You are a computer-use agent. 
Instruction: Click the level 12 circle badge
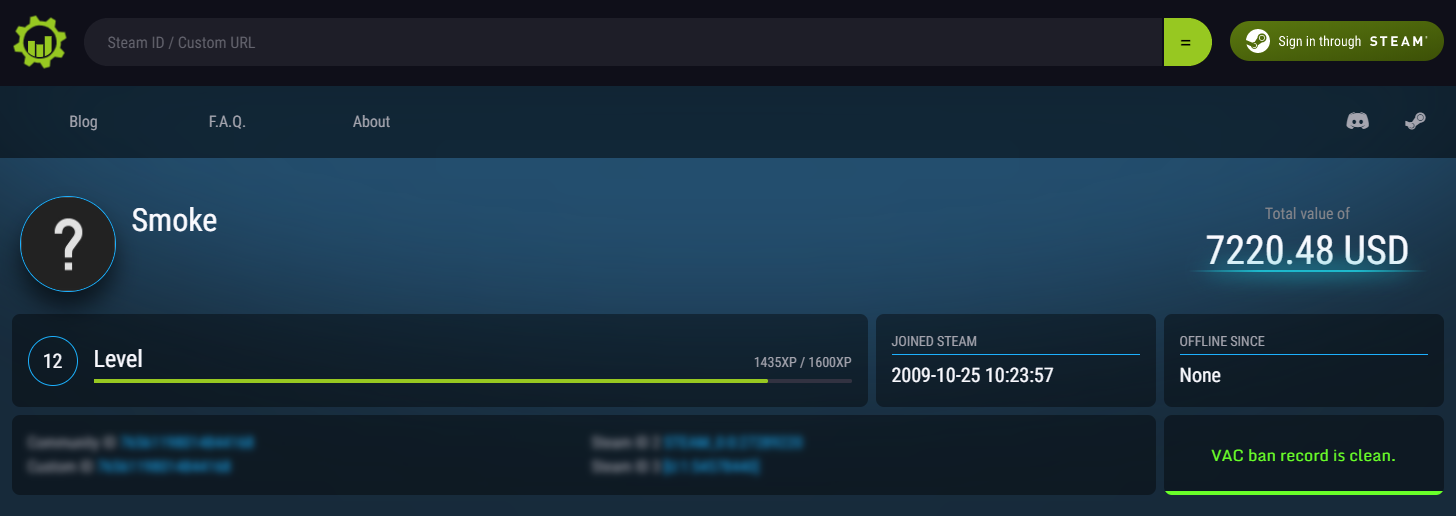[x=53, y=361]
